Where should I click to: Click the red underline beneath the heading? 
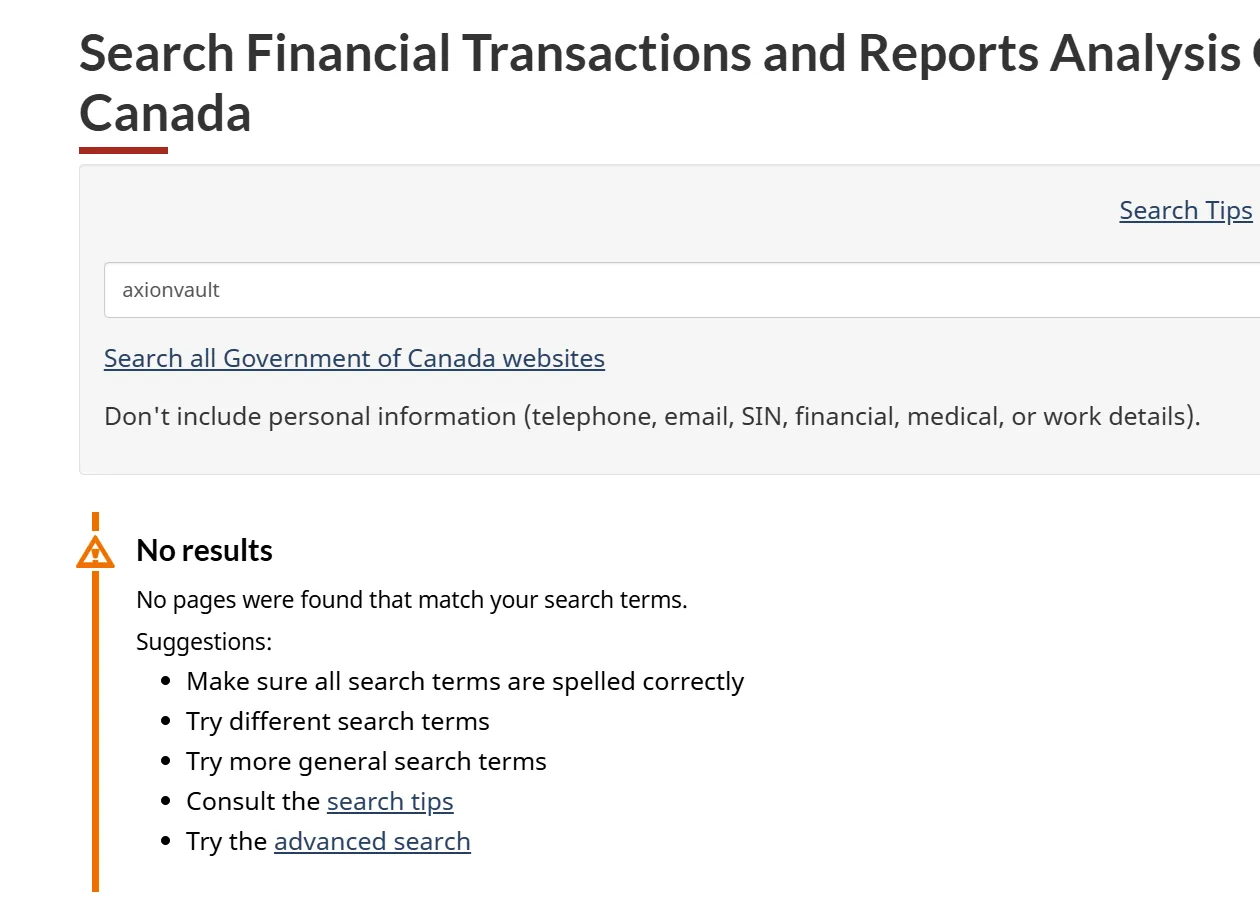[x=123, y=151]
